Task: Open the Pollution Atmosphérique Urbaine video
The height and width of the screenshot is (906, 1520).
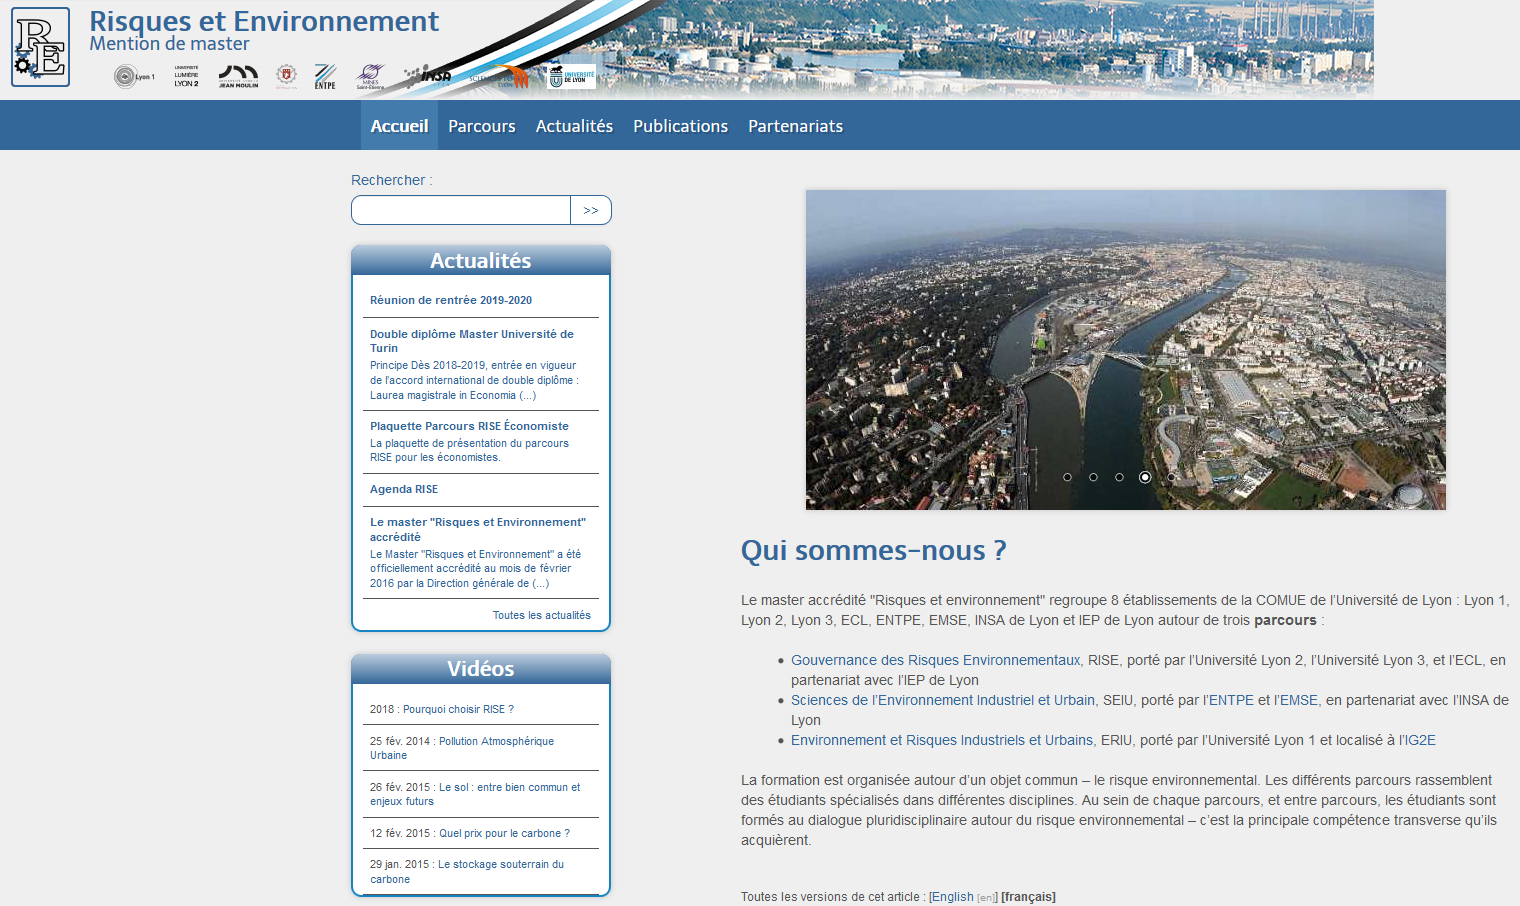Action: pyautogui.click(x=462, y=748)
